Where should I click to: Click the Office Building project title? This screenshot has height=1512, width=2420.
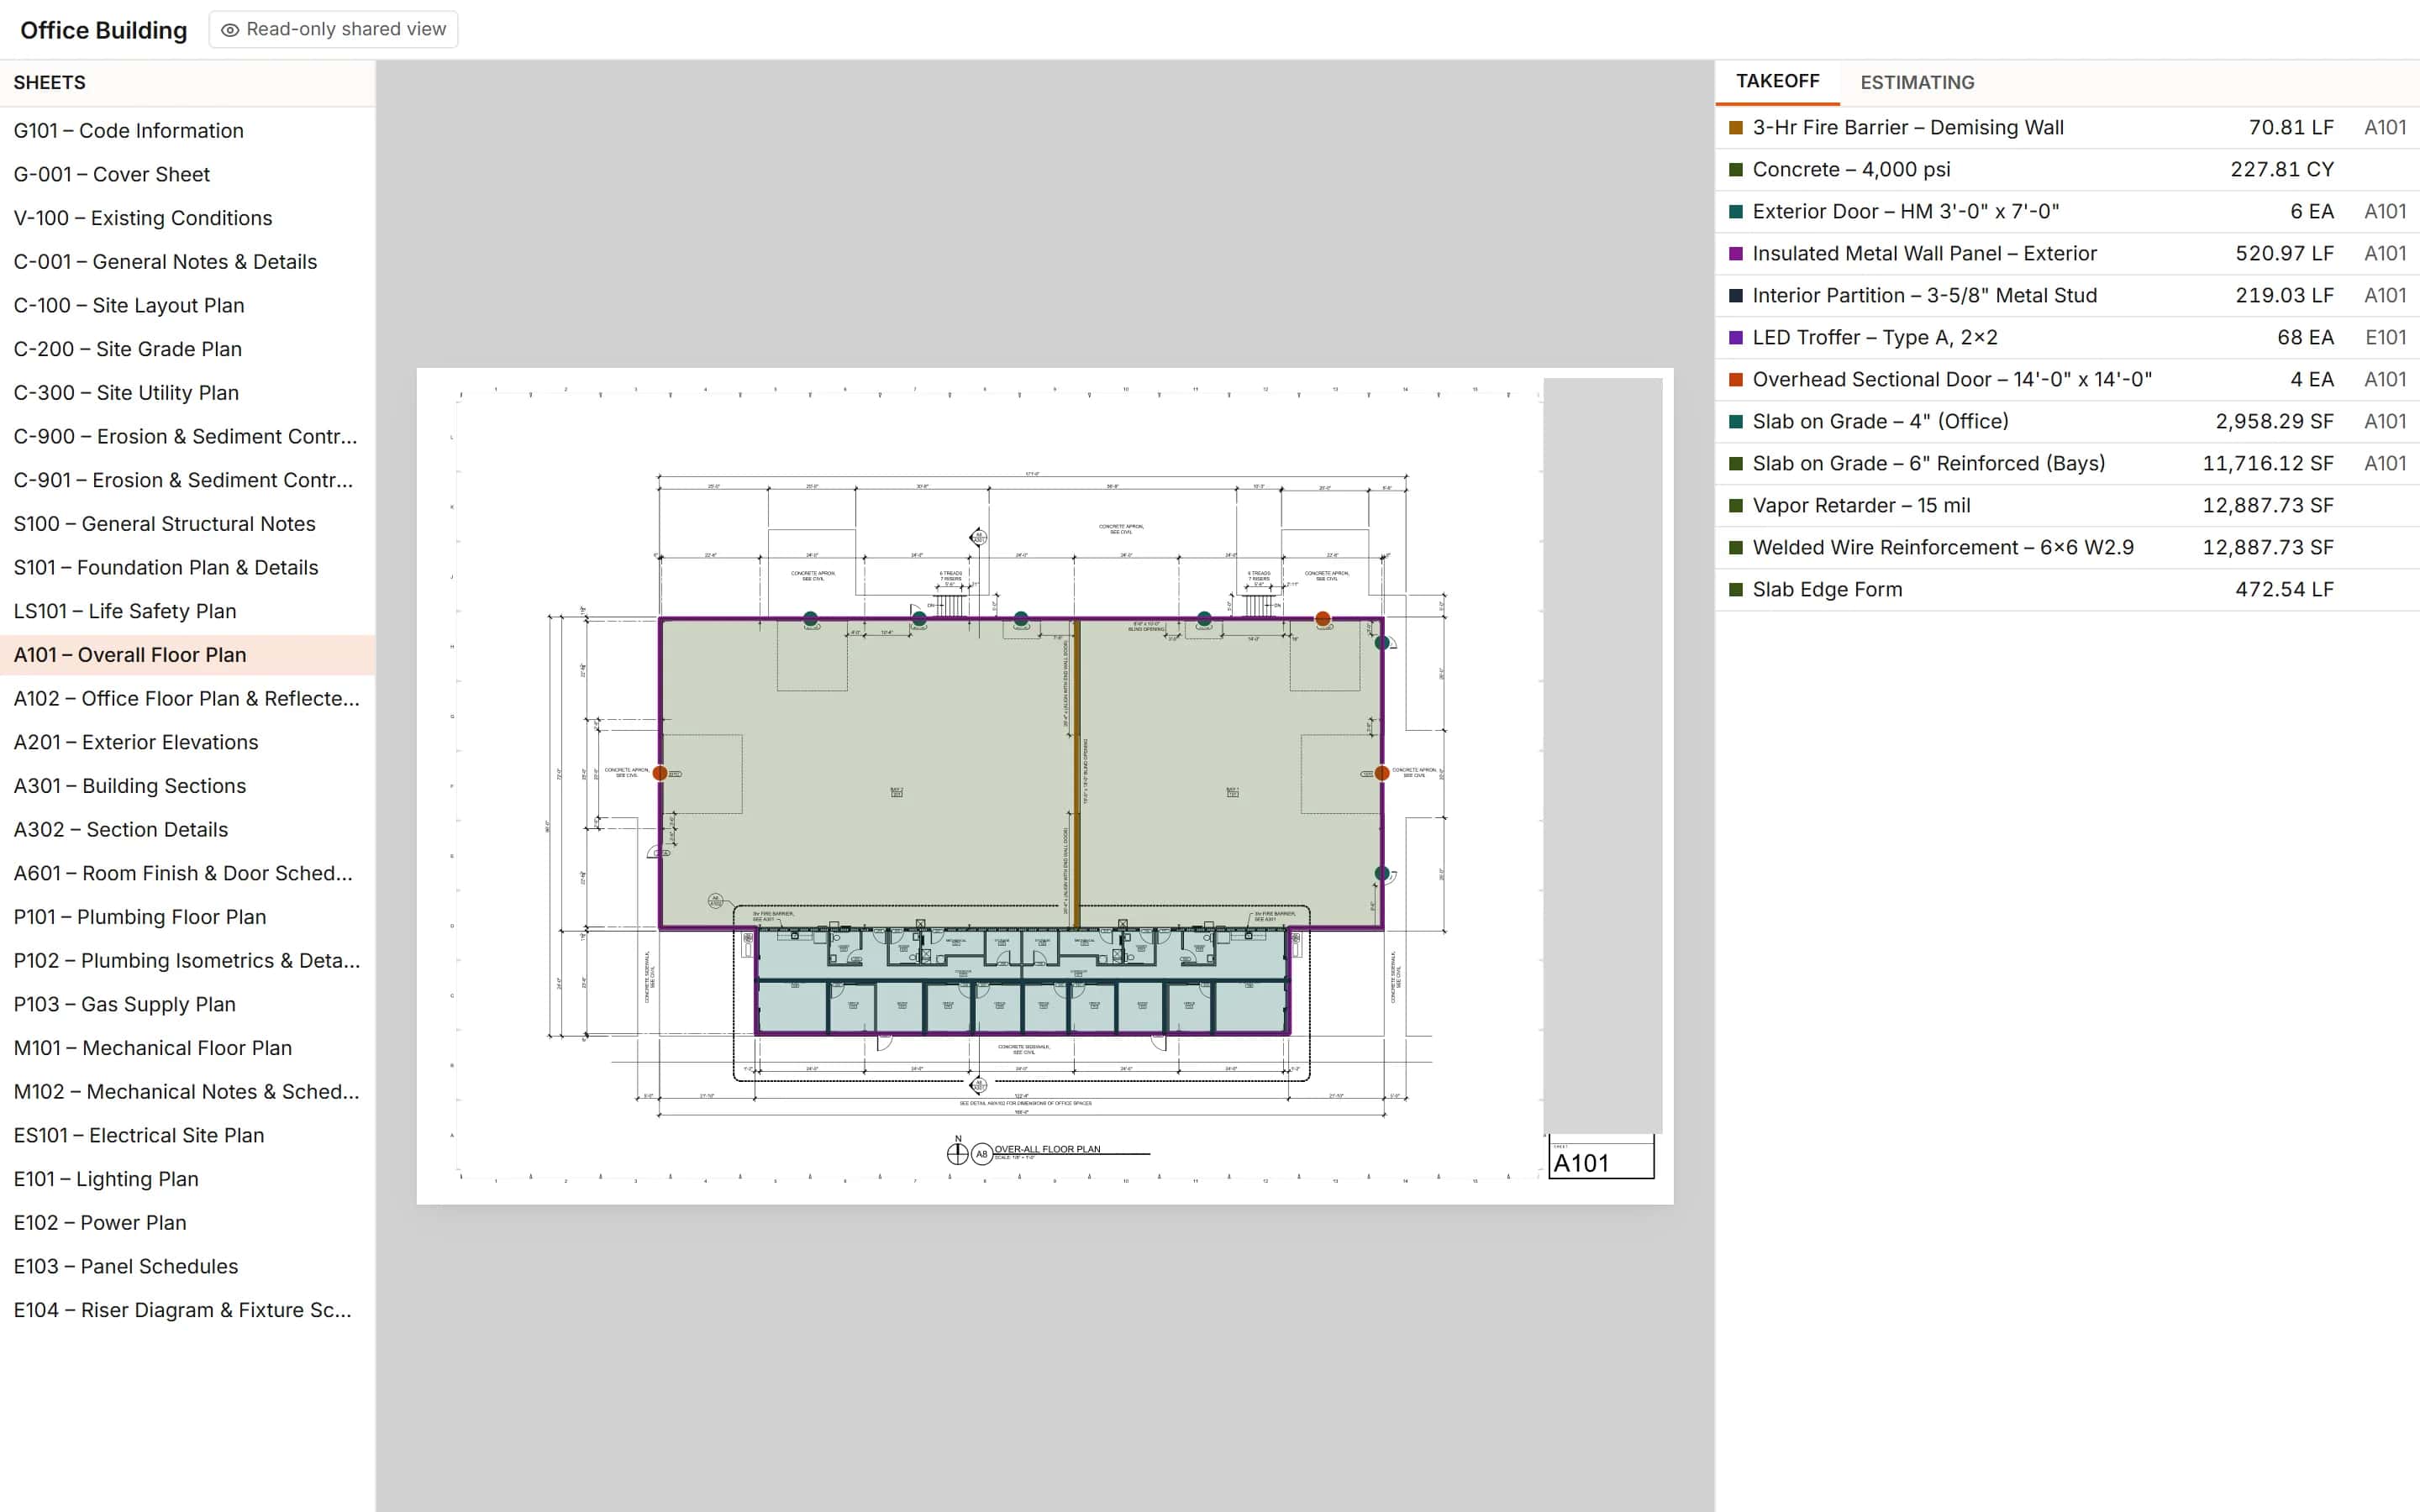(x=104, y=30)
